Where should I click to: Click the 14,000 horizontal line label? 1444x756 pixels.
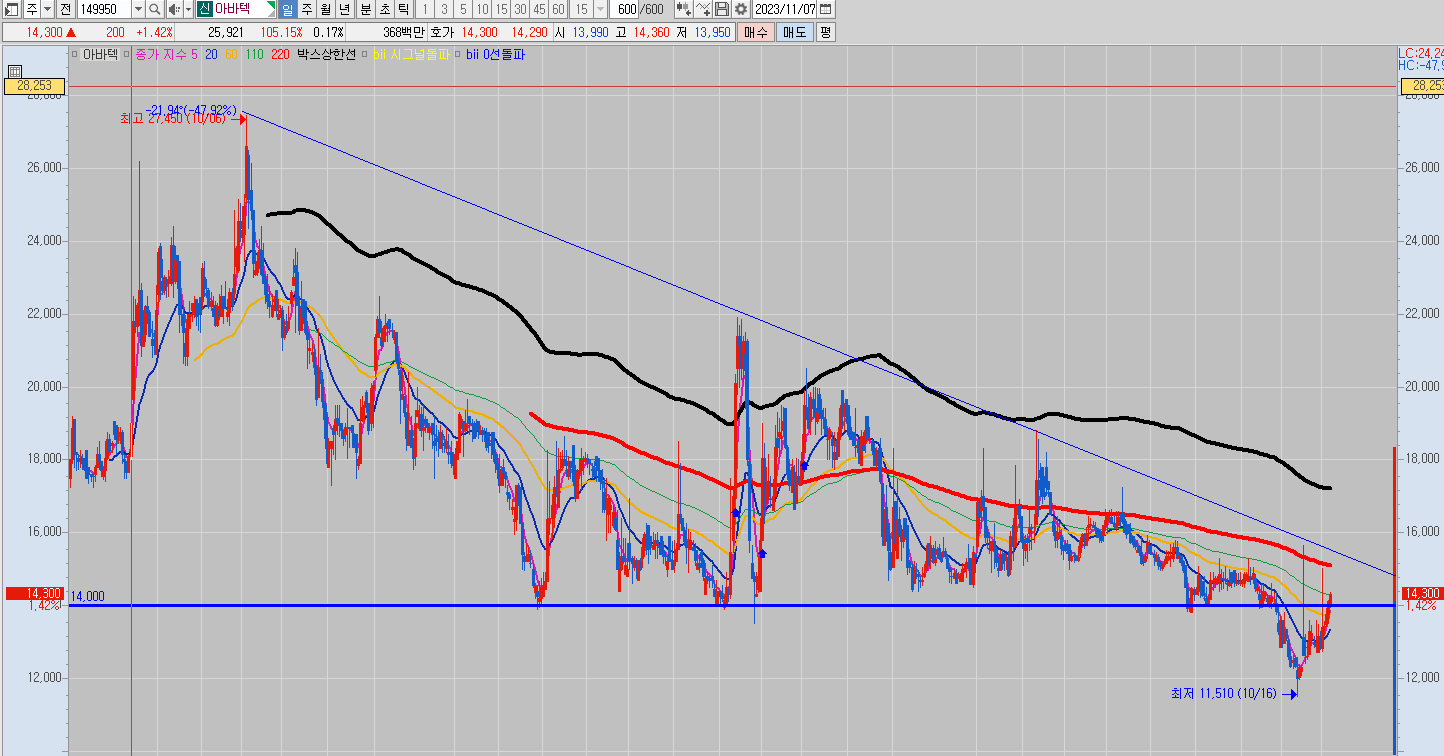tap(87, 597)
